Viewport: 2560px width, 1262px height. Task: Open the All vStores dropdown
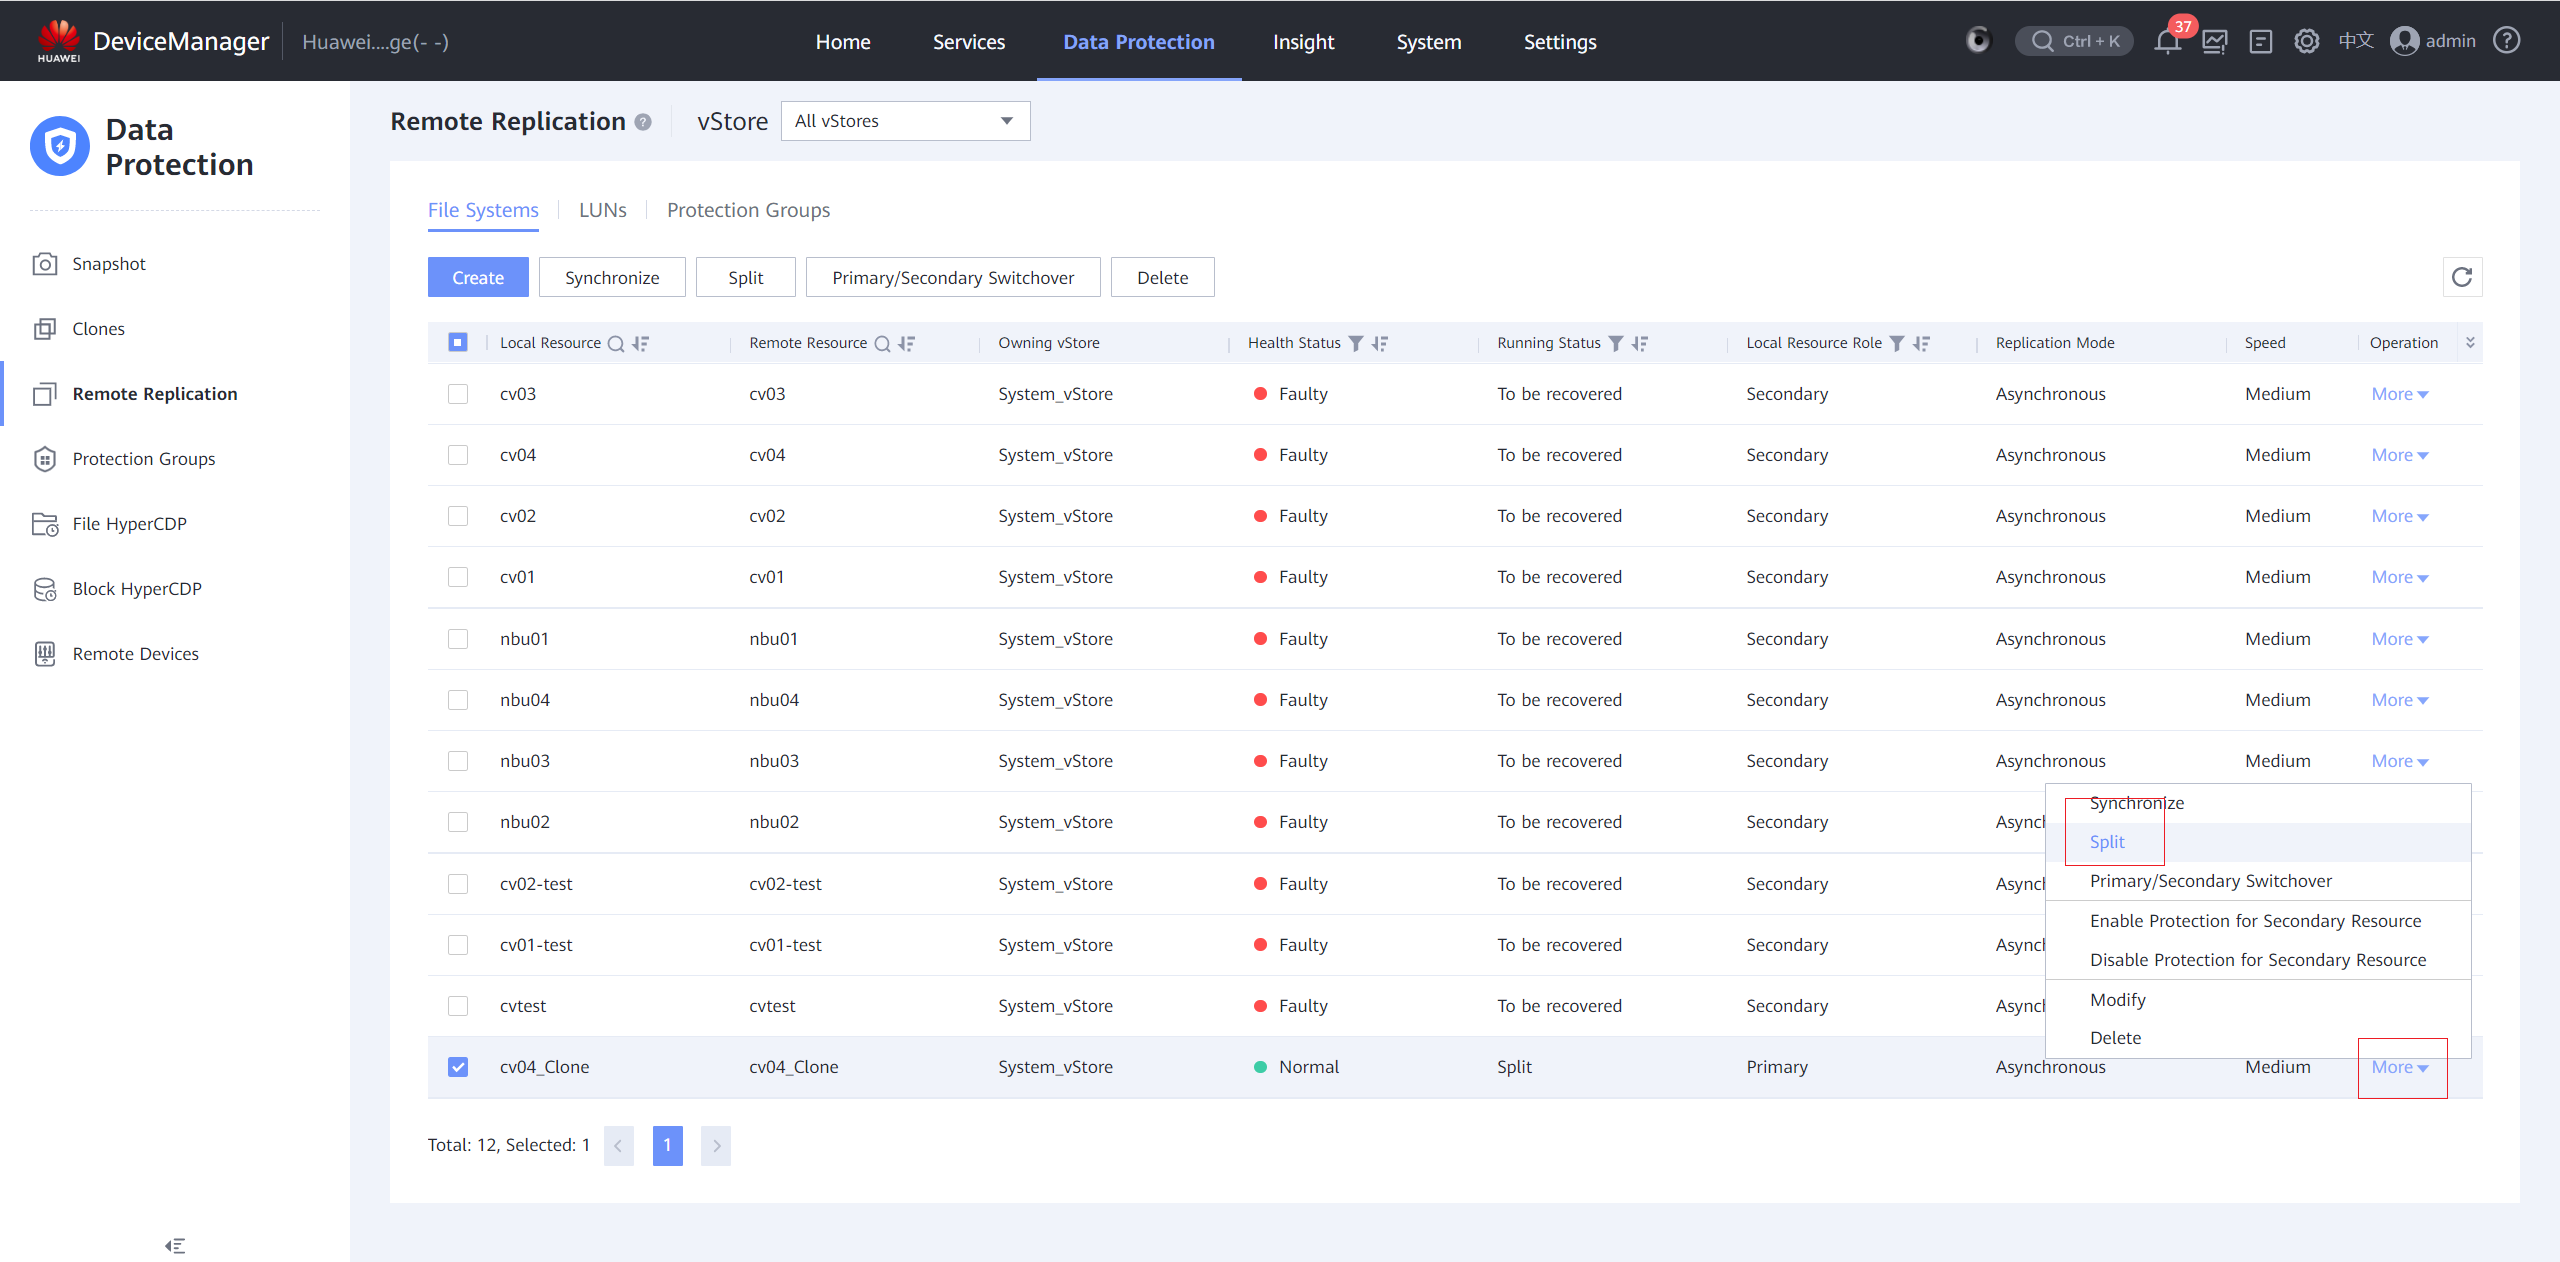click(905, 121)
